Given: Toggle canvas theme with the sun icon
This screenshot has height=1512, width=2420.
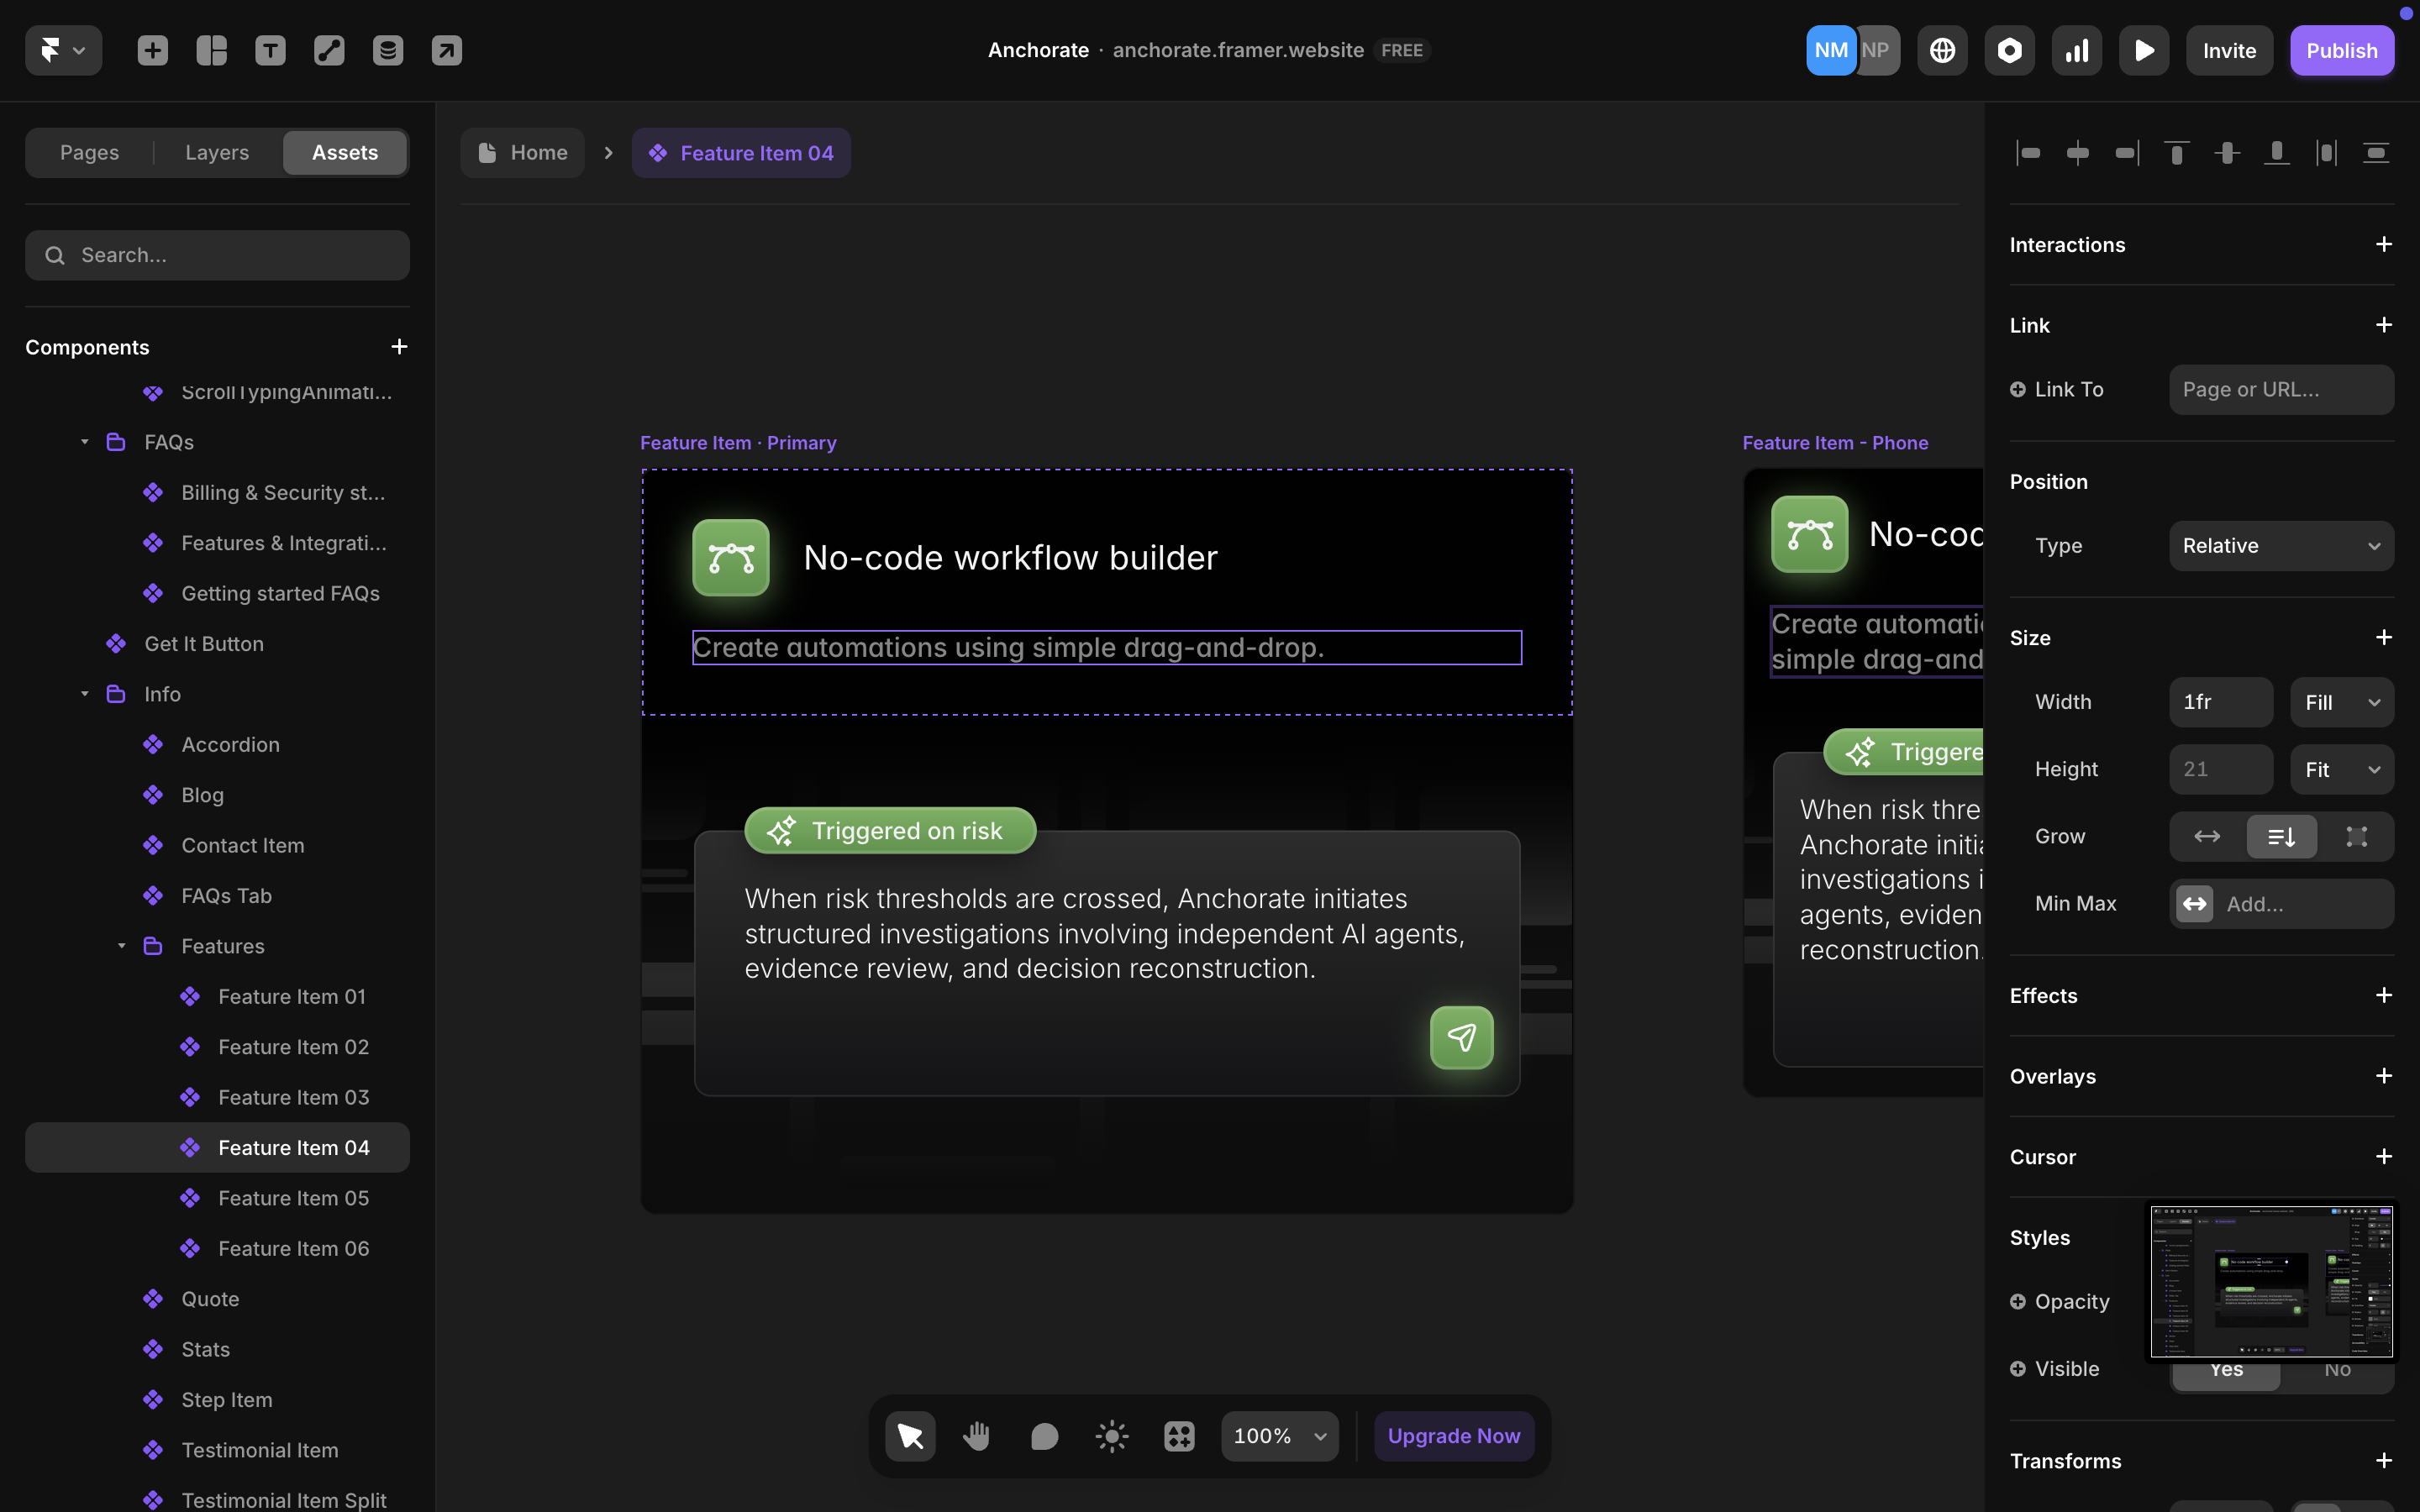Looking at the screenshot, I should point(1111,1435).
